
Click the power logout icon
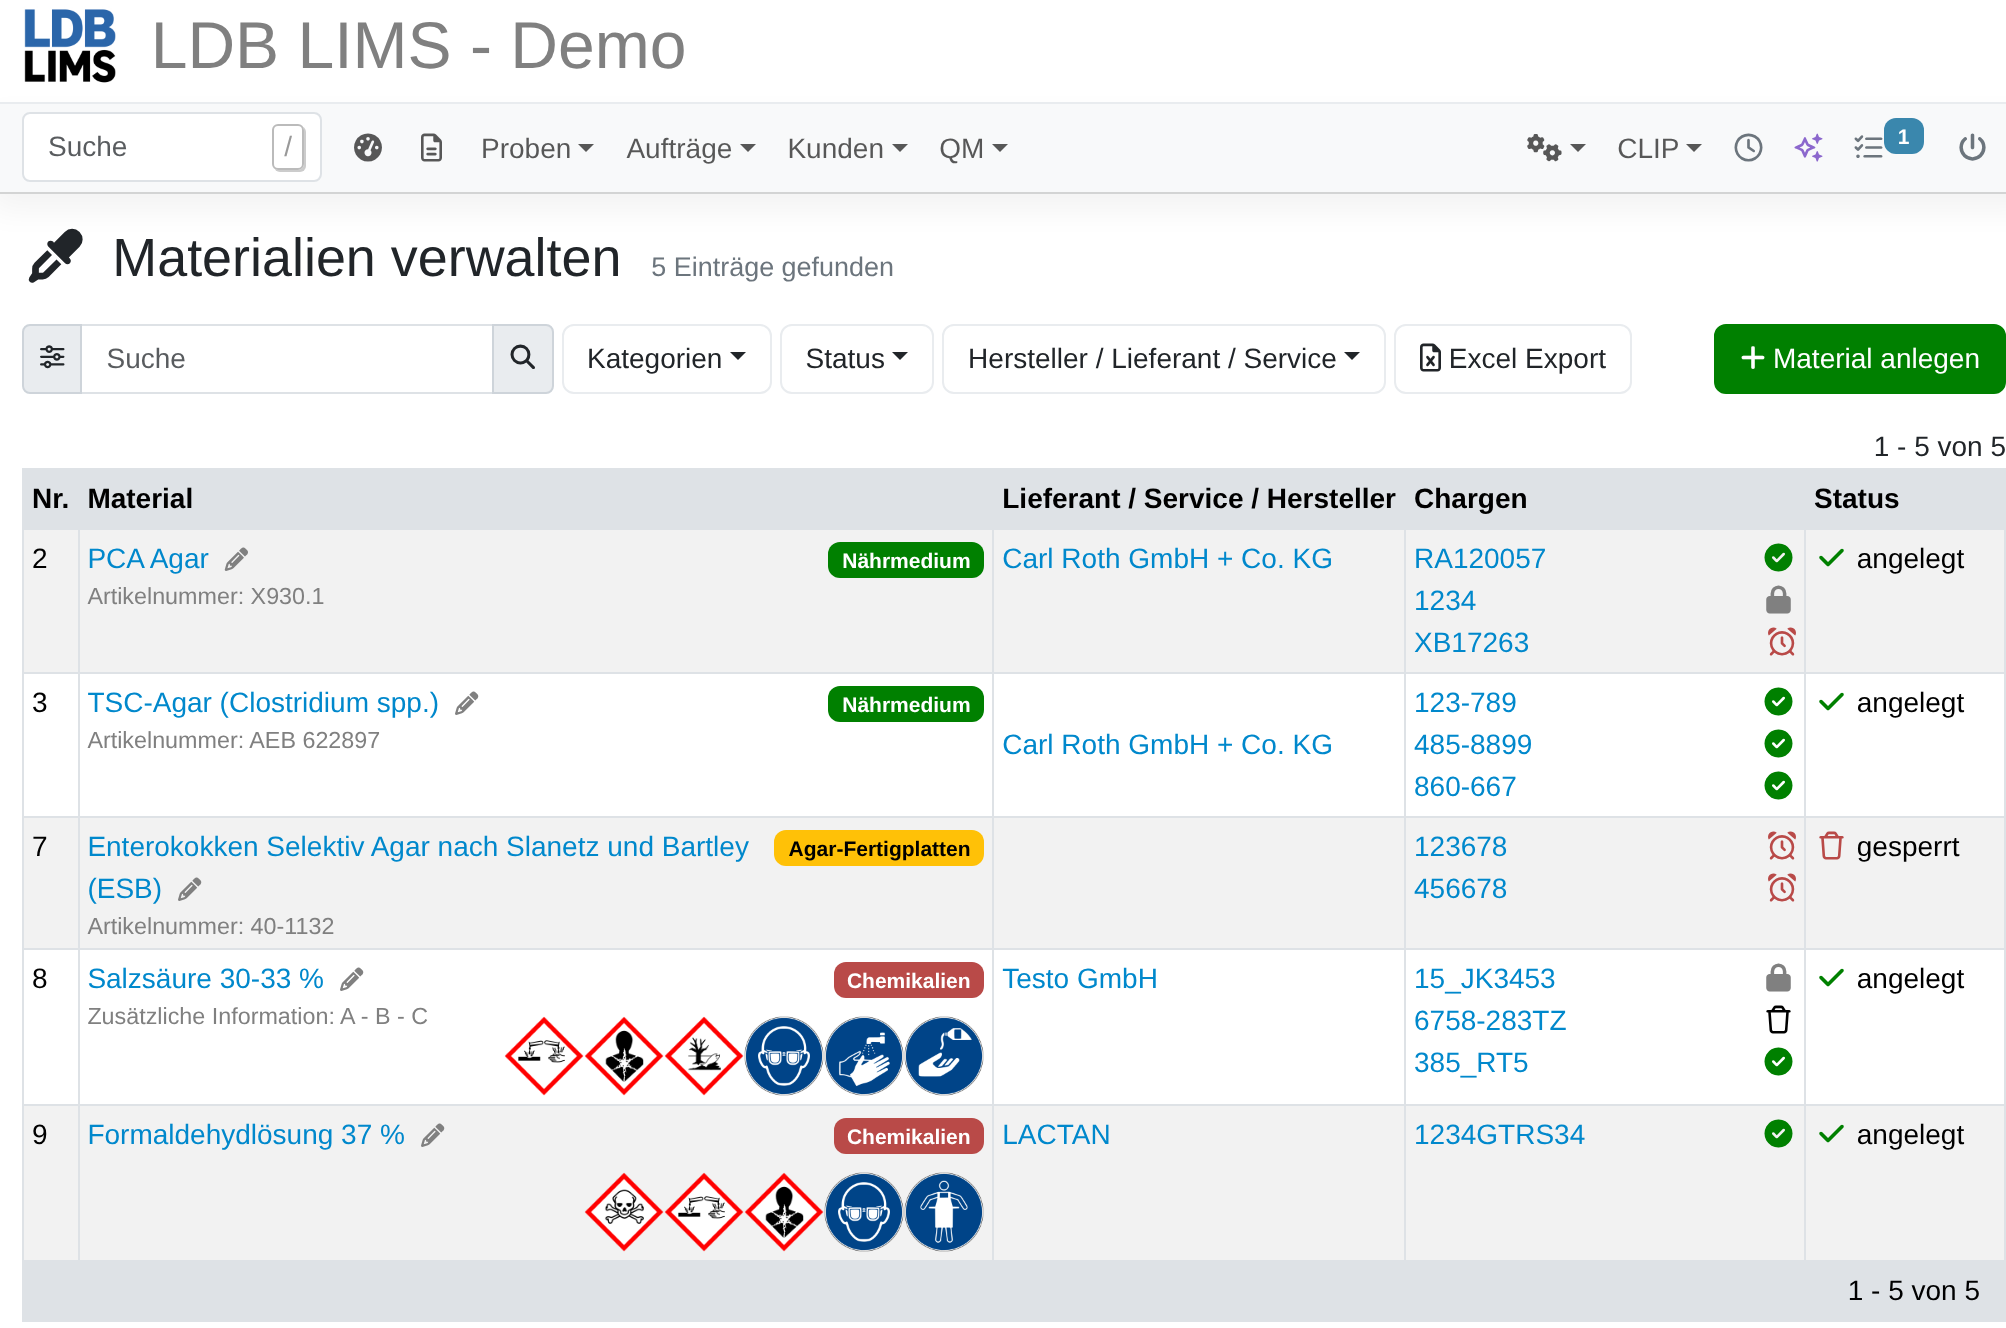pyautogui.click(x=1972, y=148)
